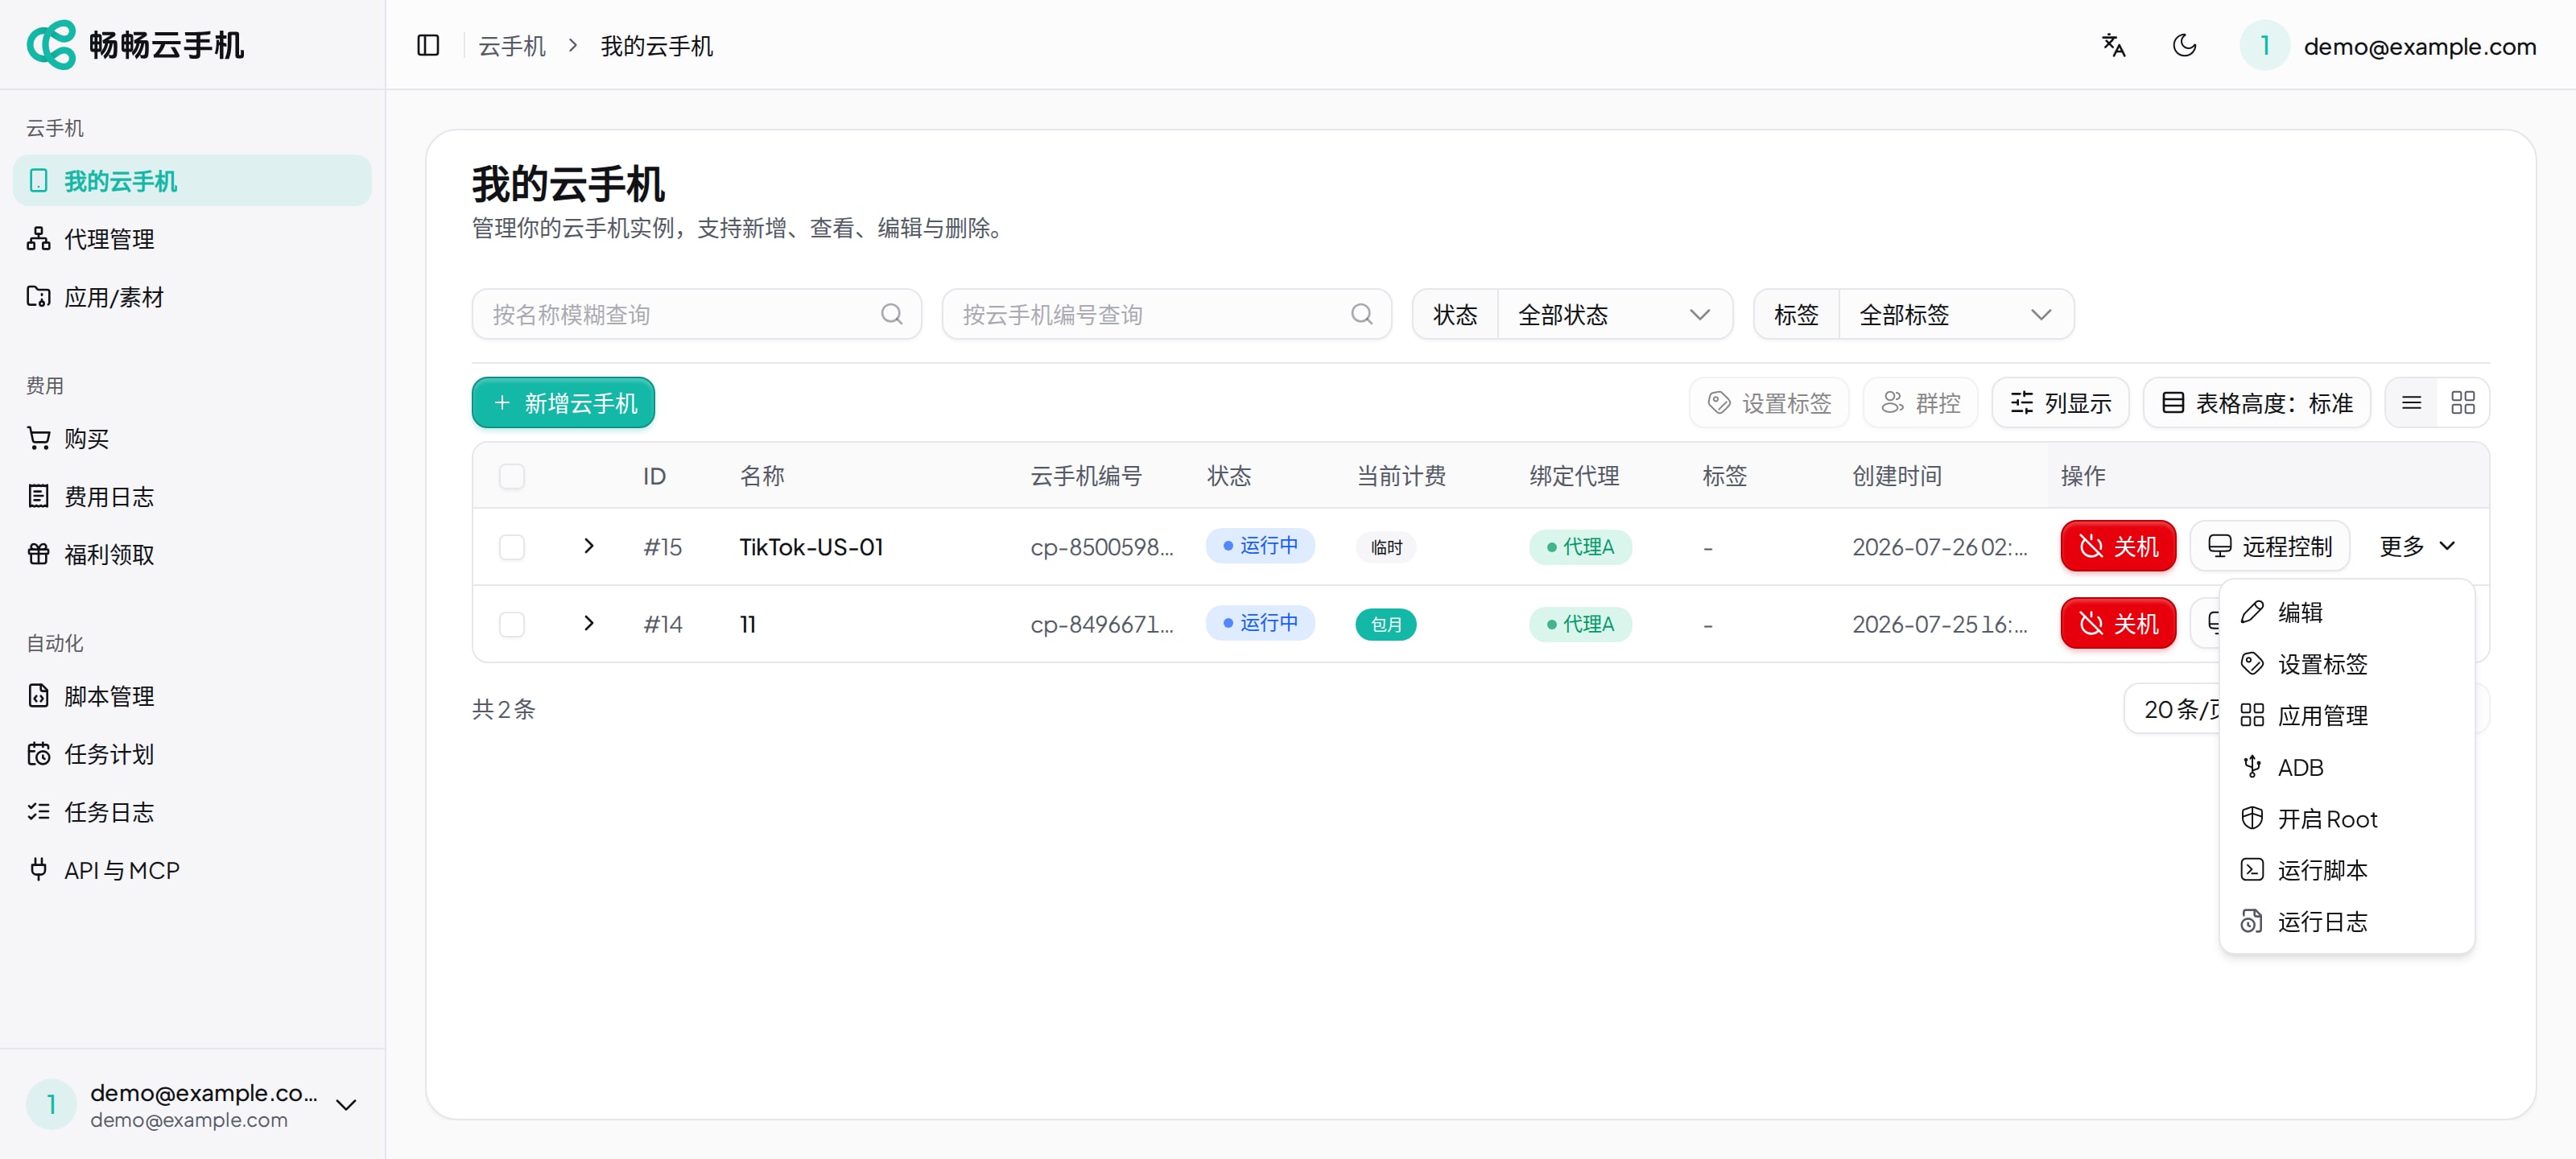
Task: Open 更多 dropdown for TikTok-US-01
Action: pyautogui.click(x=2417, y=546)
